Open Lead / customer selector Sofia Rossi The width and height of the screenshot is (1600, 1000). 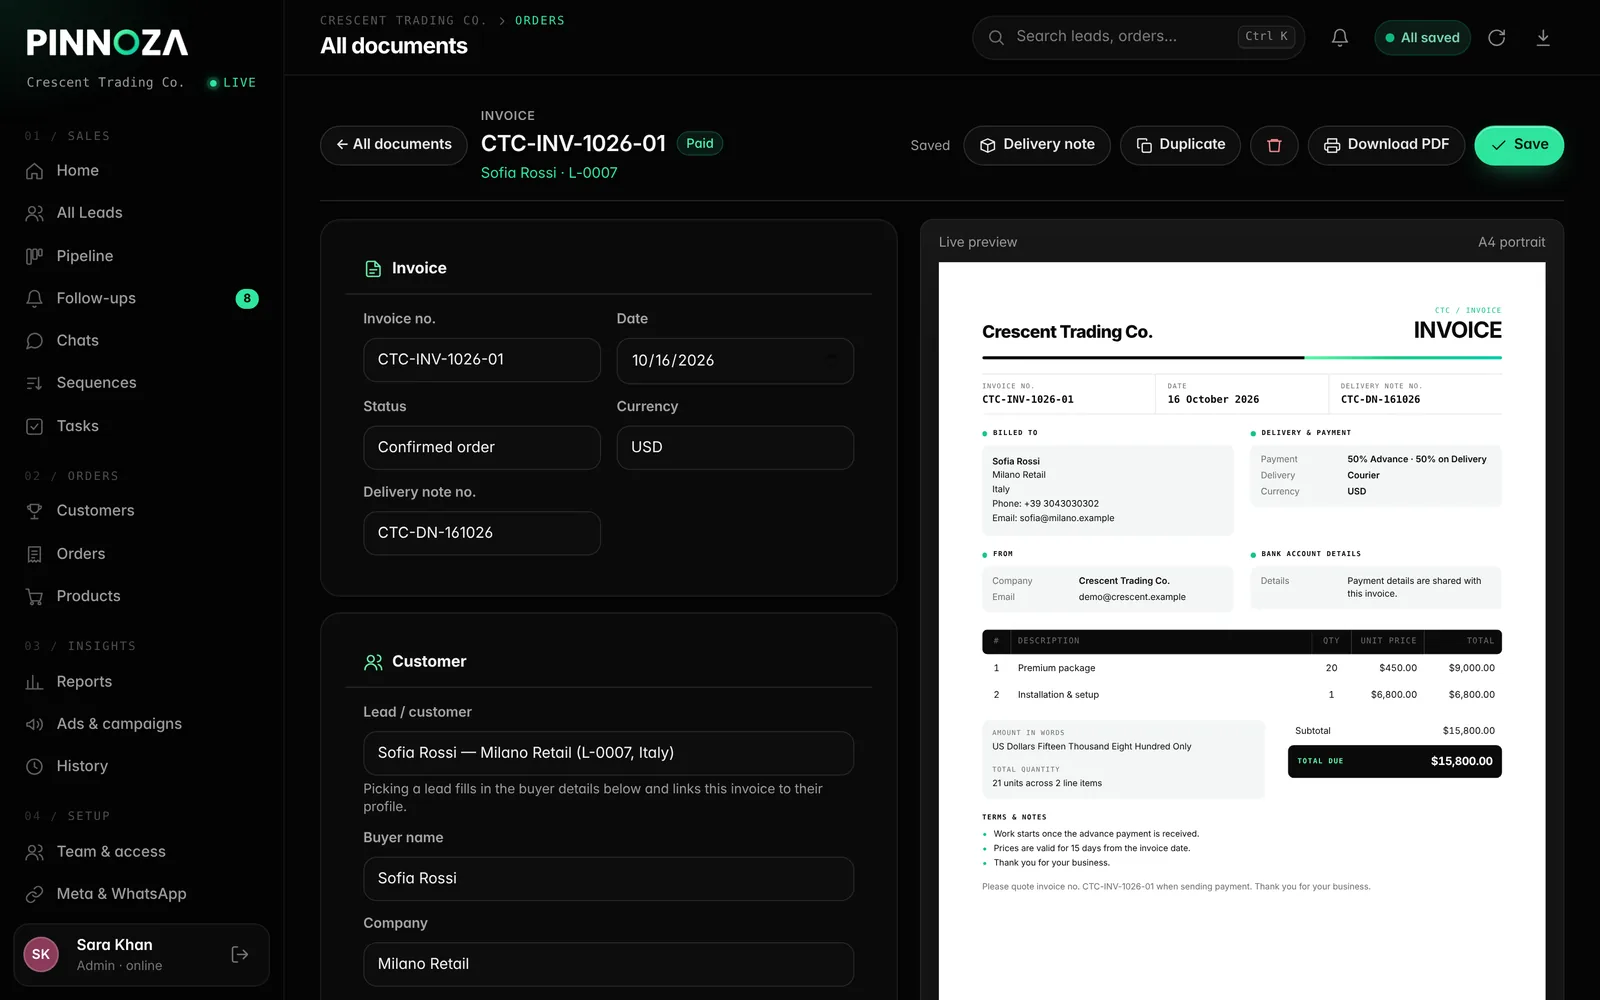coord(608,753)
